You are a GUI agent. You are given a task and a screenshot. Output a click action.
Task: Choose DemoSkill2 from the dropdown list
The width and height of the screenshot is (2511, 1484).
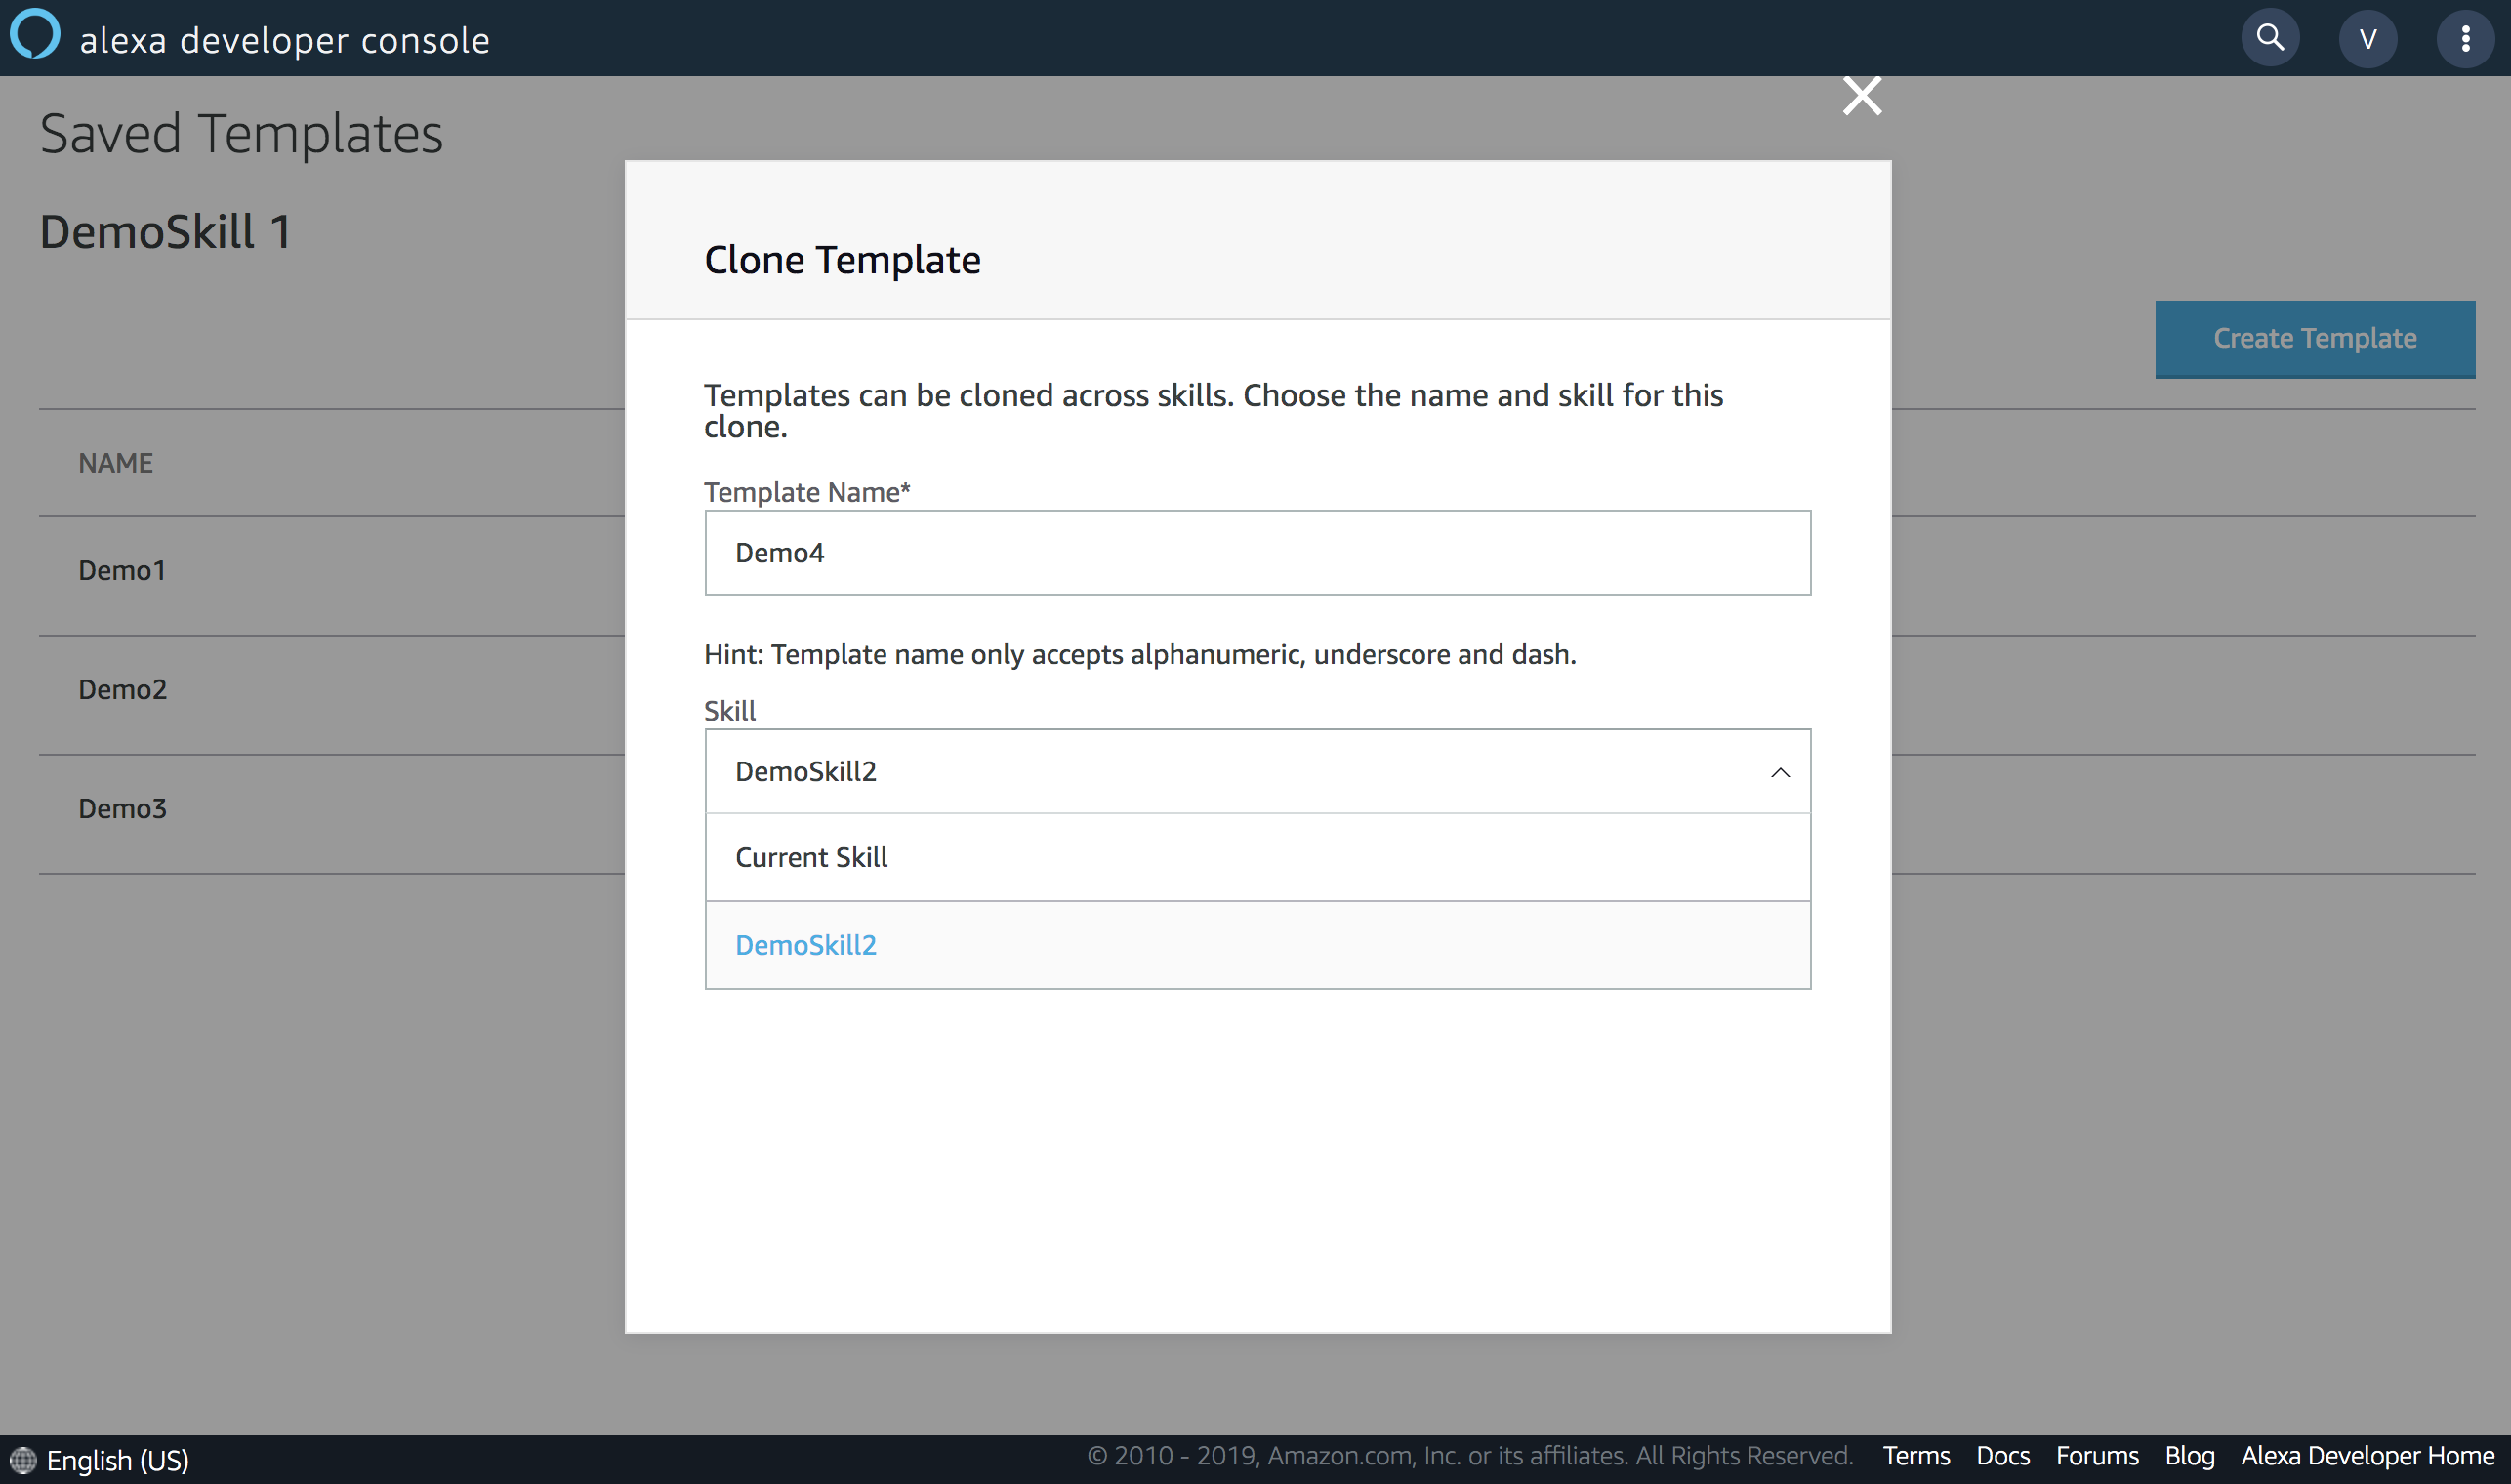click(x=806, y=944)
